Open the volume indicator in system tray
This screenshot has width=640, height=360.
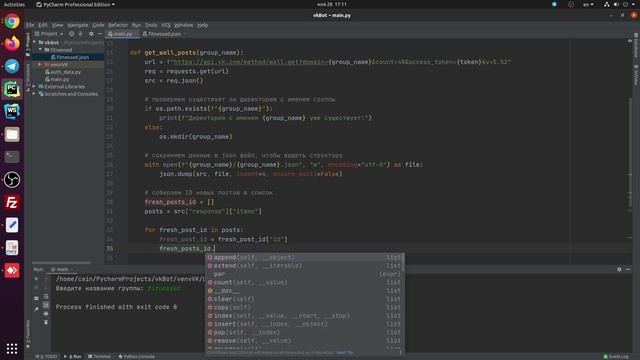coord(616,4)
